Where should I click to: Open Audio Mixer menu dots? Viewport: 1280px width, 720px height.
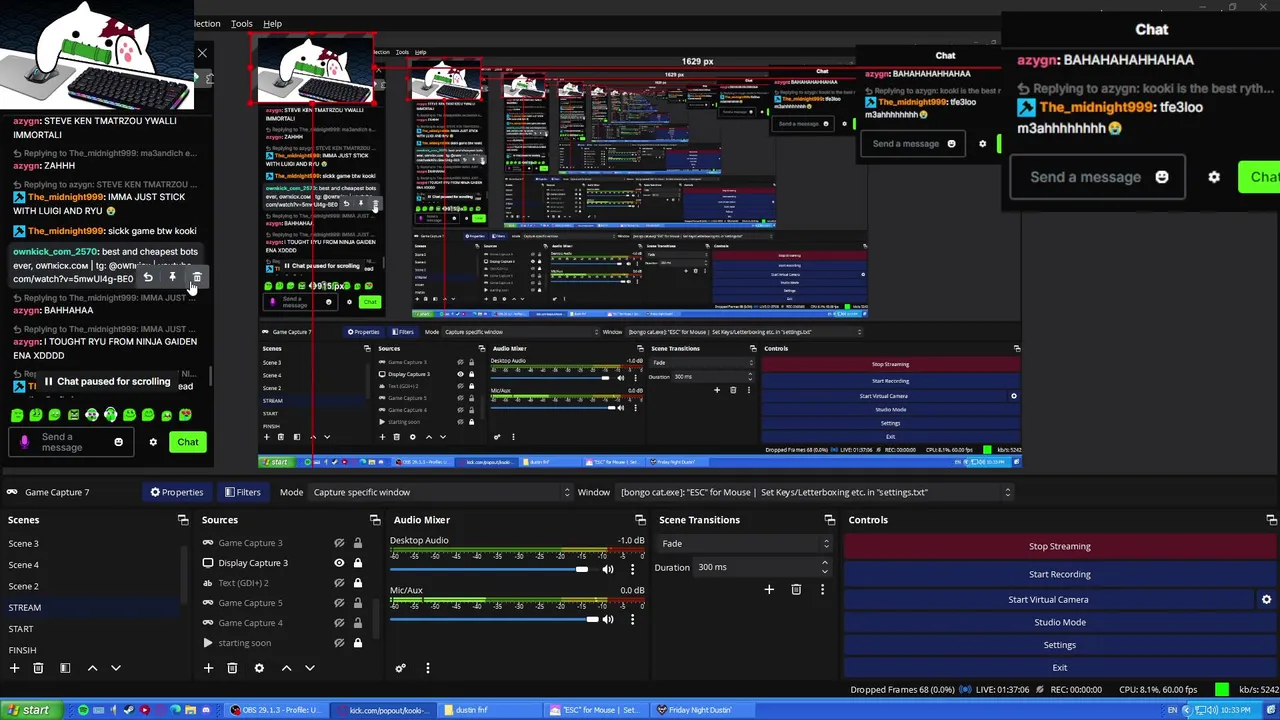tap(427, 668)
